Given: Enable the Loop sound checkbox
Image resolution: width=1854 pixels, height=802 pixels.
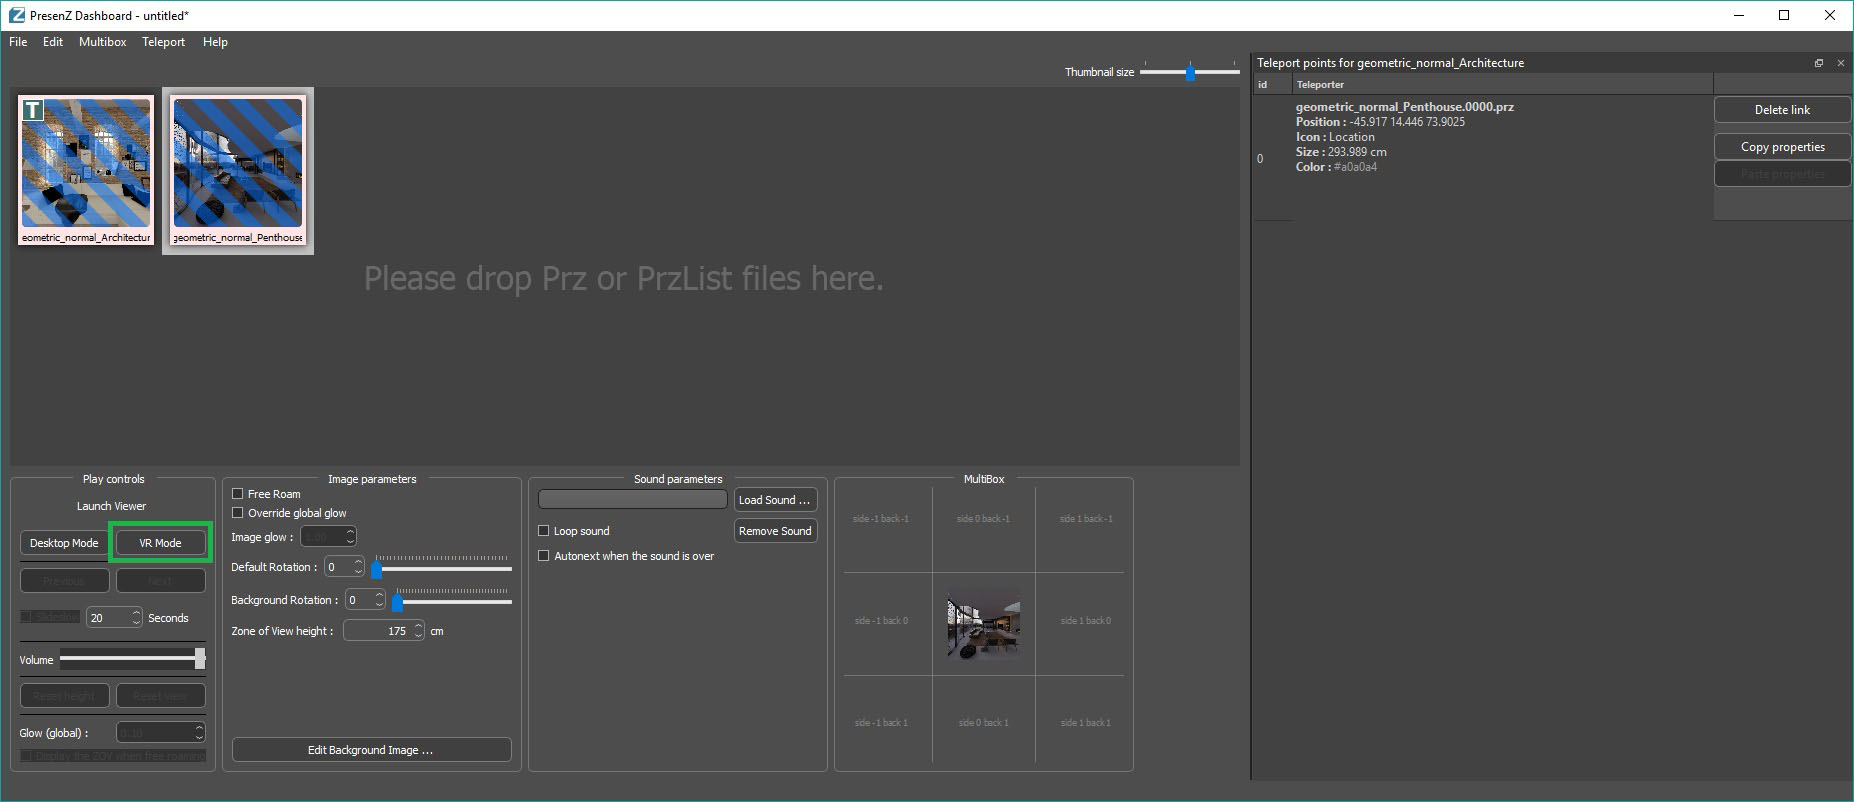Looking at the screenshot, I should click(x=544, y=531).
